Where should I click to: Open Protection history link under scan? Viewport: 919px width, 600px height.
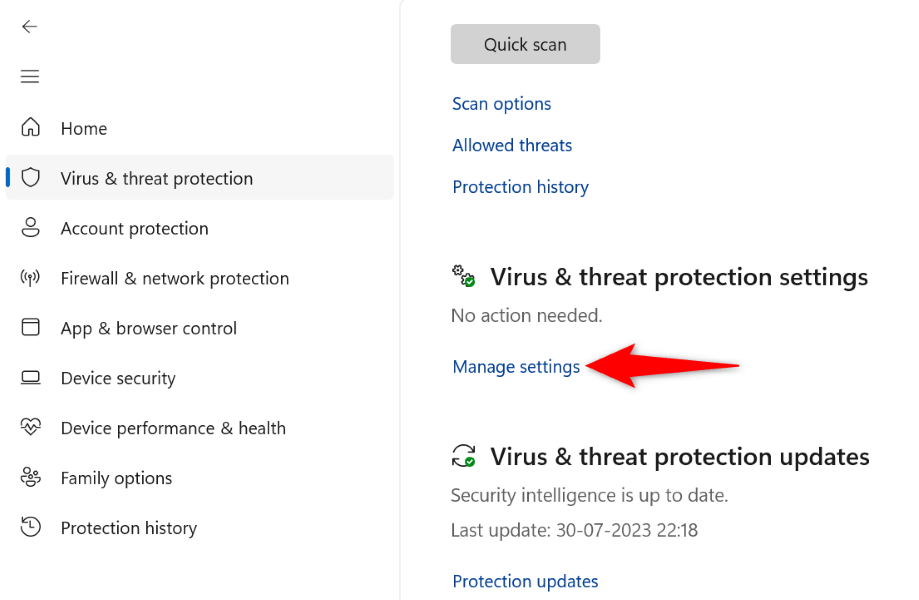pos(520,187)
